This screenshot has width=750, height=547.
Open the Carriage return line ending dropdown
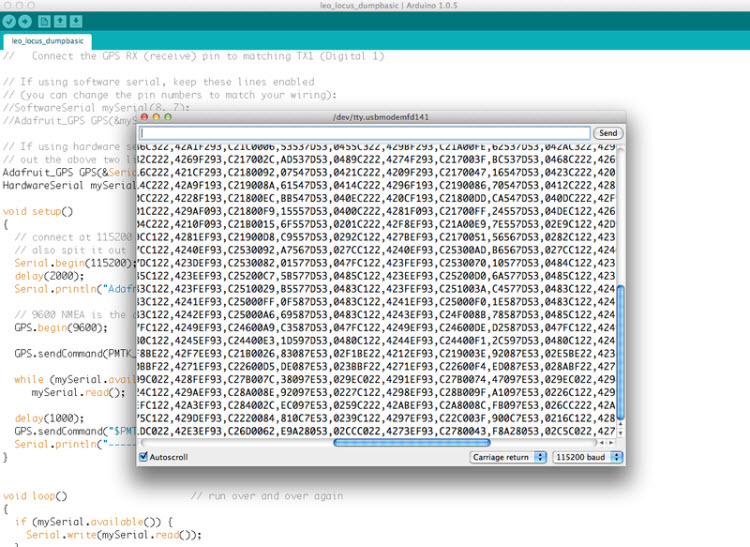pyautogui.click(x=508, y=457)
